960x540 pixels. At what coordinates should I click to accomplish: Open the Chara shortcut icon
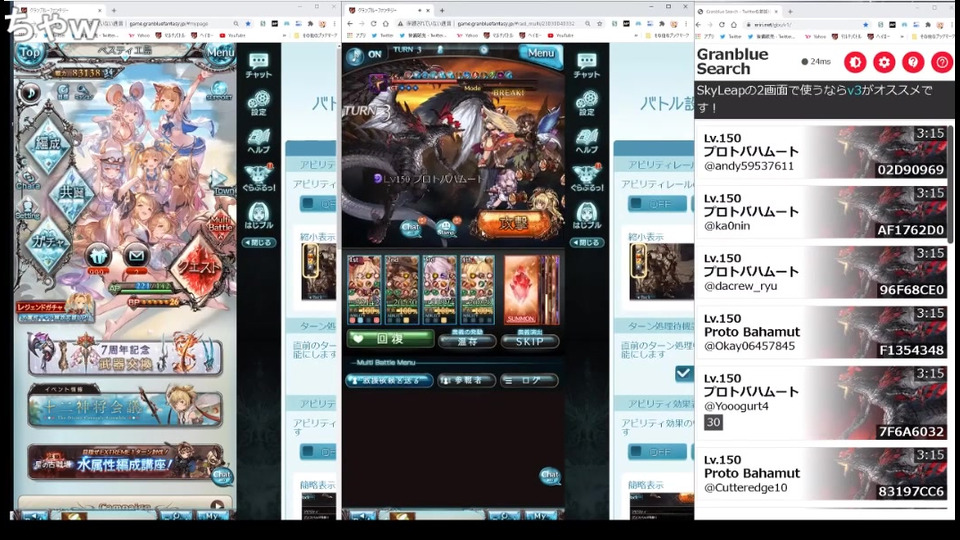pos(29,179)
